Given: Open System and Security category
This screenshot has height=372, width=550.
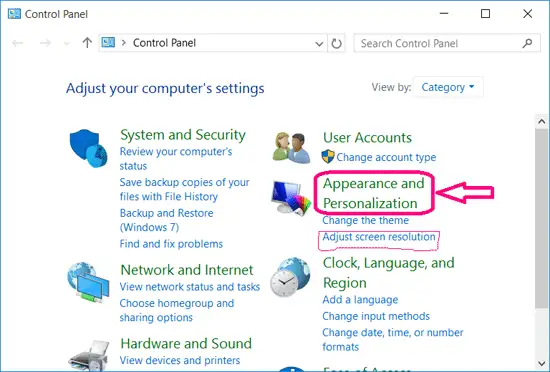Looking at the screenshot, I should coord(183,135).
